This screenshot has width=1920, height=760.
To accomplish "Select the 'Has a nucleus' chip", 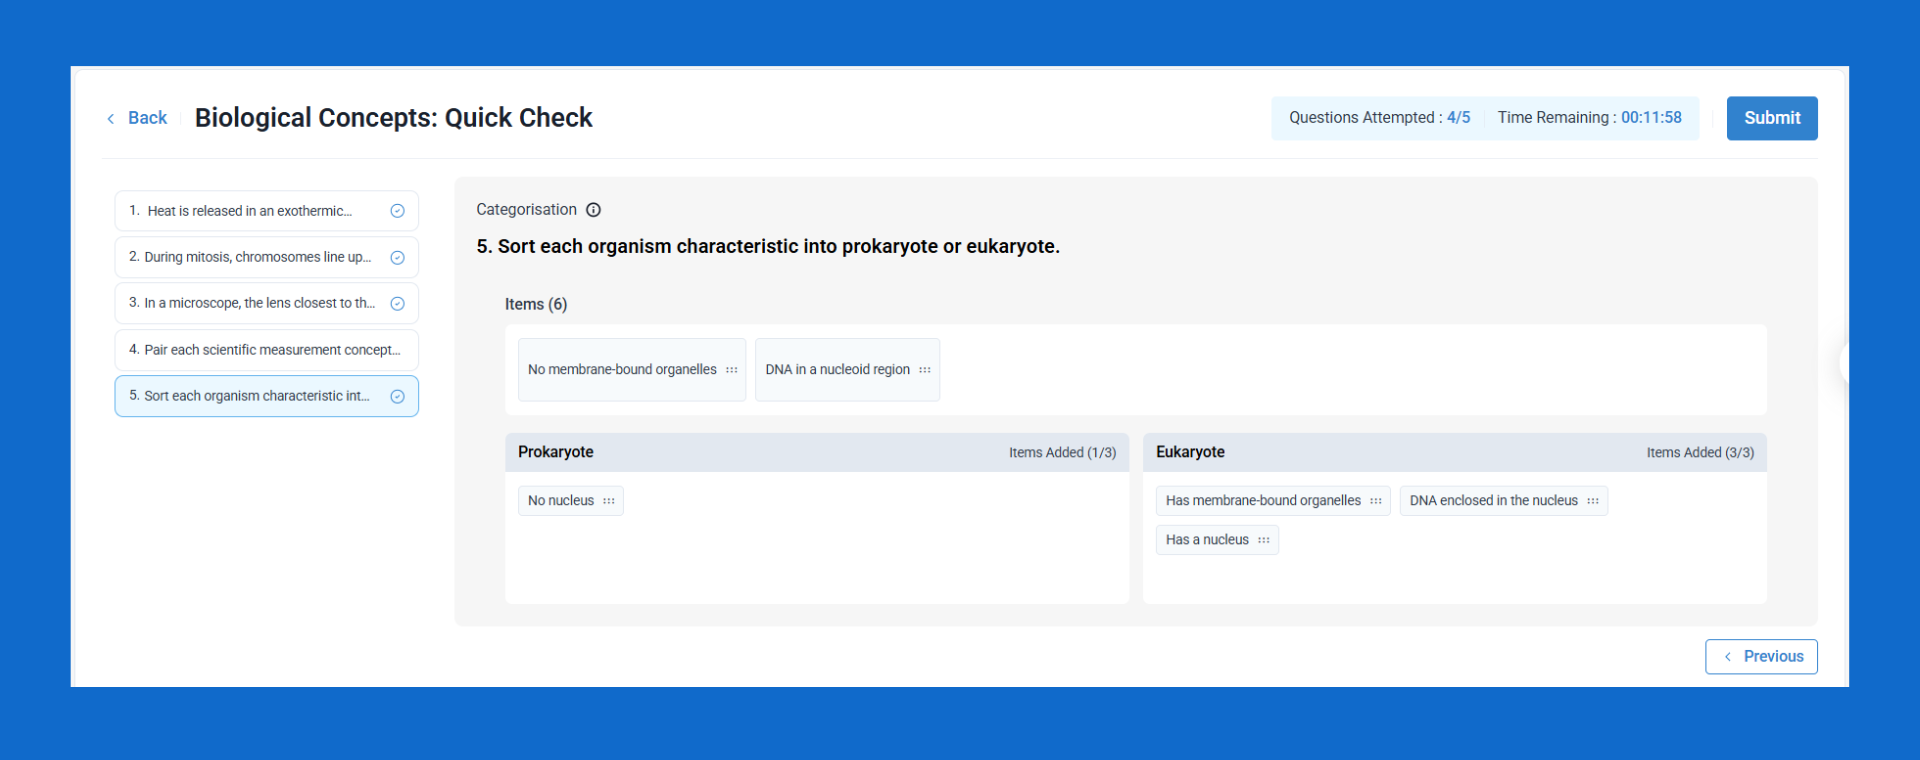I will coord(1217,540).
